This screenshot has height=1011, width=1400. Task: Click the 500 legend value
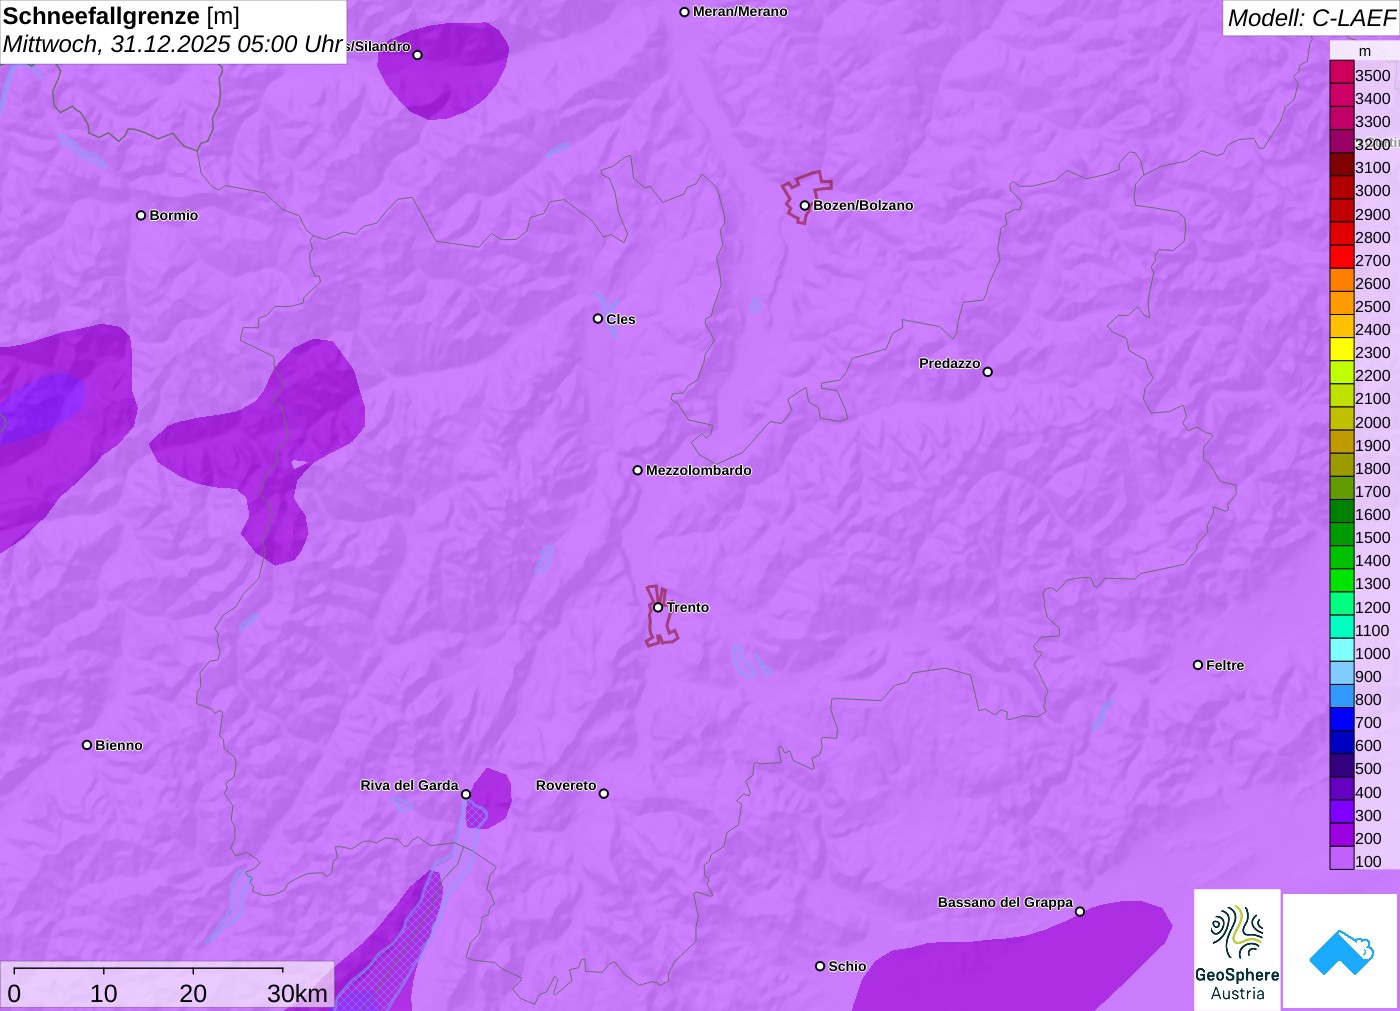pos(1368,768)
